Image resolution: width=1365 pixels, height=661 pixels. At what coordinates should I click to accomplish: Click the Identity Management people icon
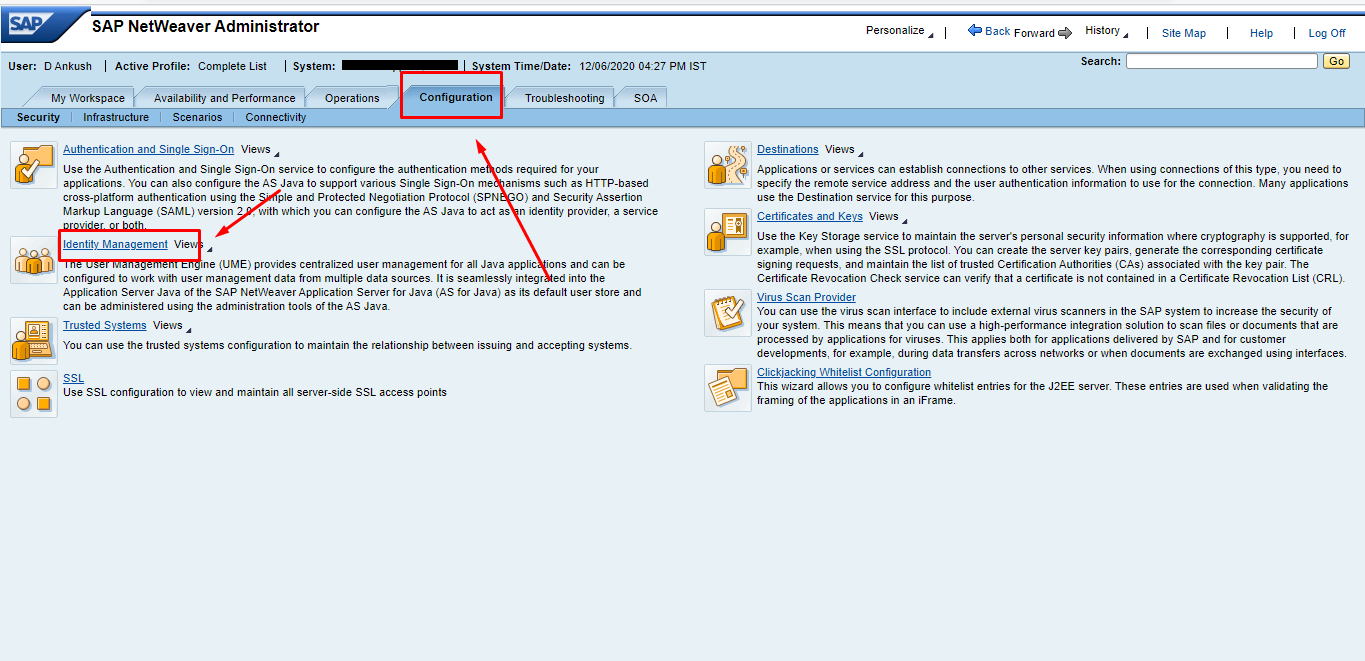[x=33, y=261]
